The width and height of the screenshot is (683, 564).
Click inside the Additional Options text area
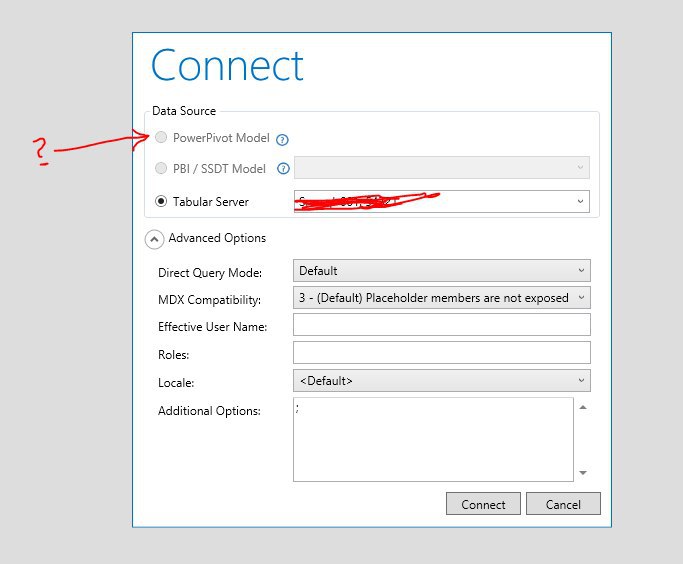pyautogui.click(x=433, y=439)
